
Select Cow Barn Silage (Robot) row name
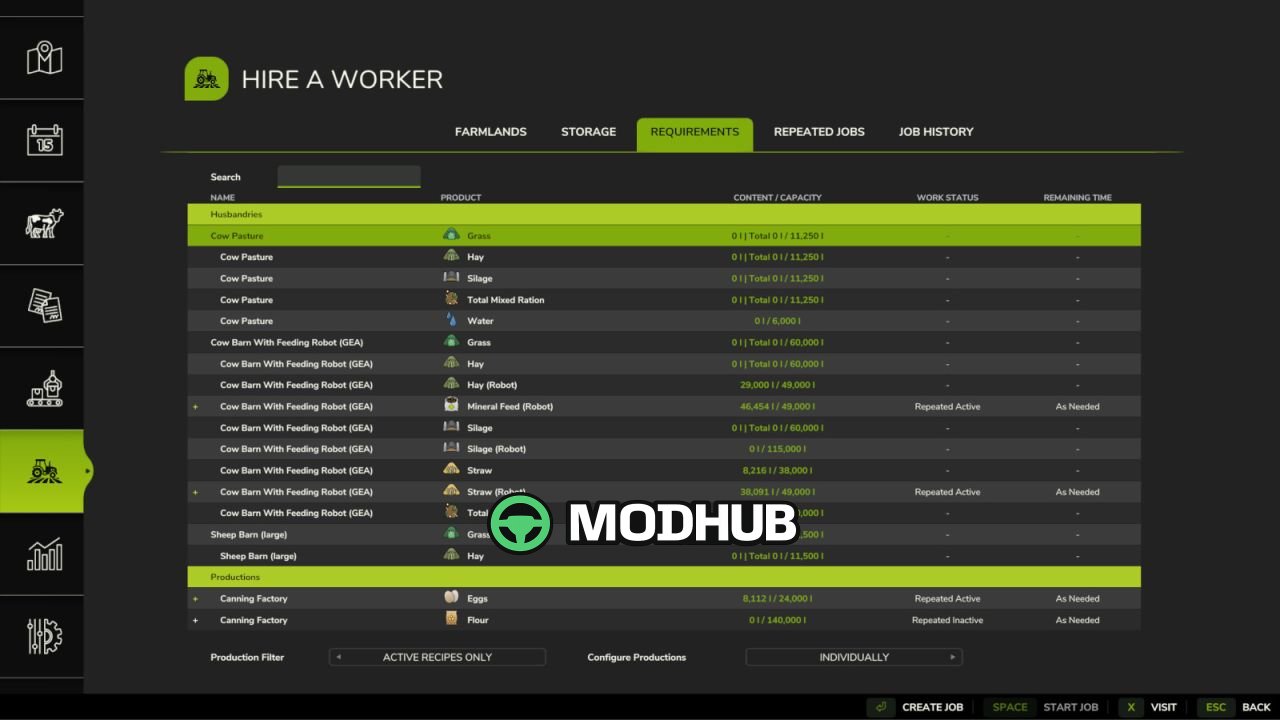coord(296,449)
